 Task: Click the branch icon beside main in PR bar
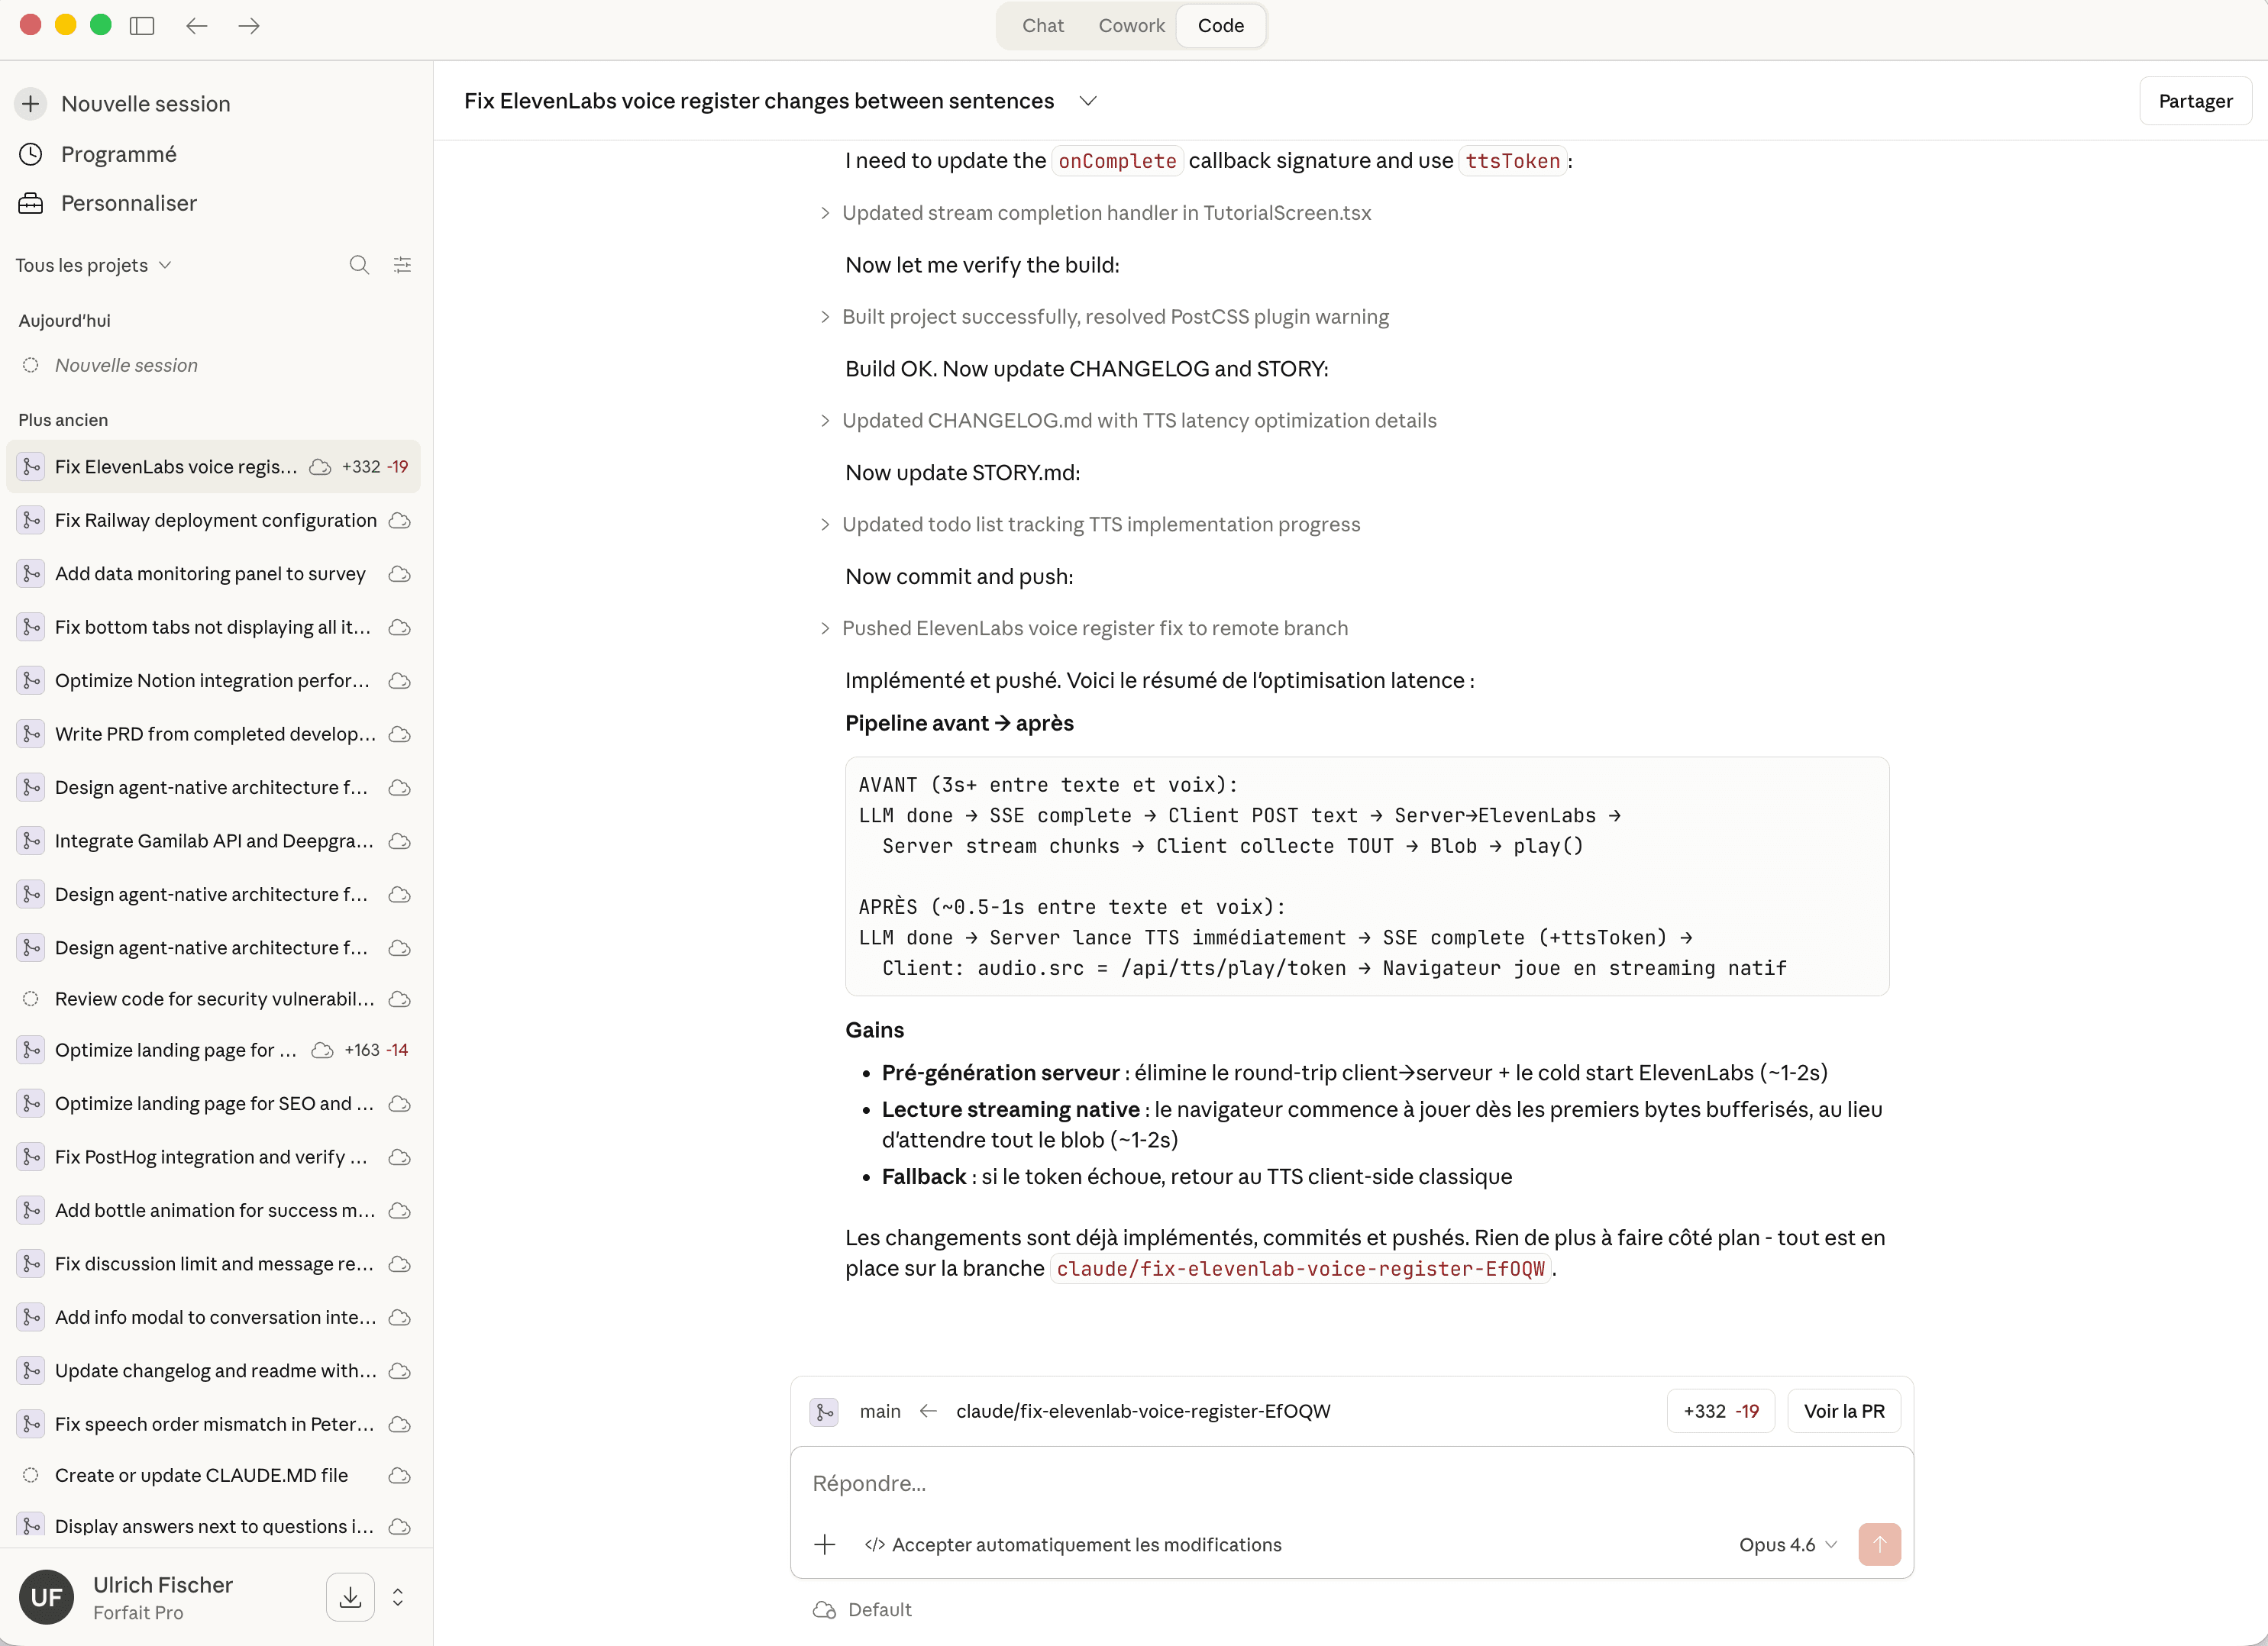824,1411
